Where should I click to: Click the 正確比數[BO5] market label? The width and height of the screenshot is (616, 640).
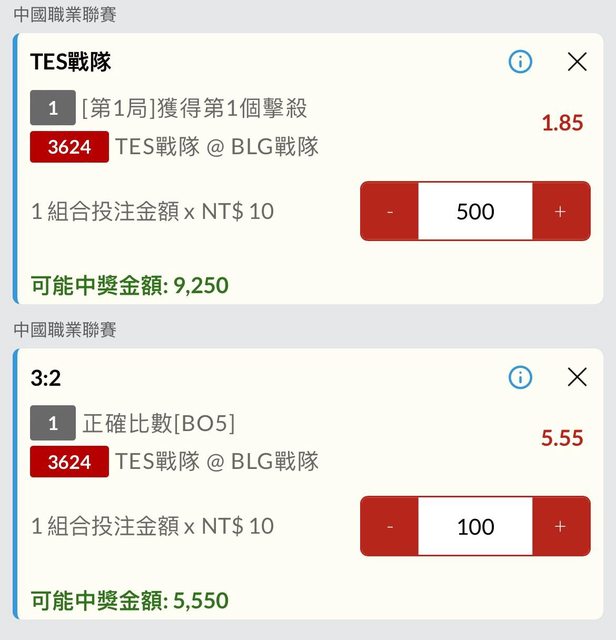[159, 423]
